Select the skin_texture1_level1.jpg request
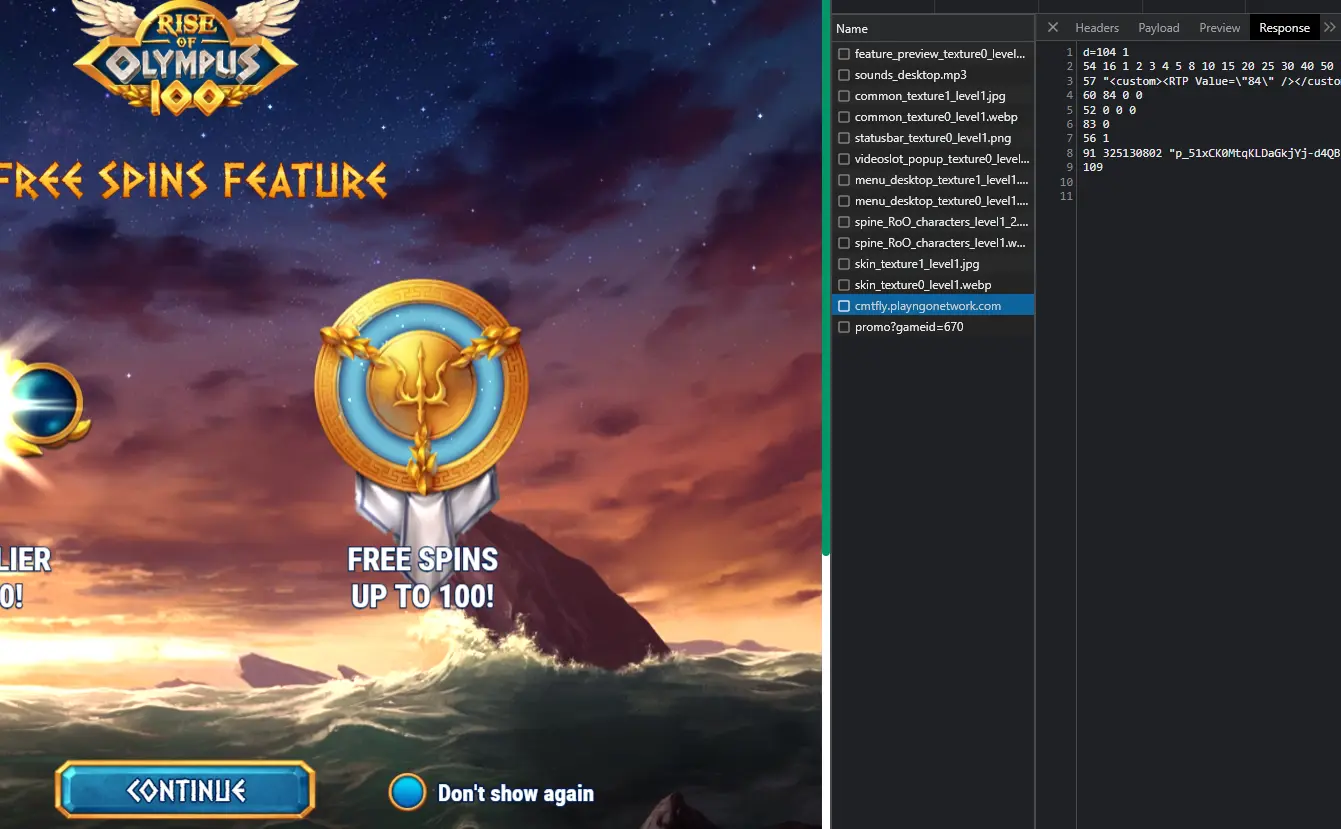The image size is (1341, 829). click(x=932, y=264)
